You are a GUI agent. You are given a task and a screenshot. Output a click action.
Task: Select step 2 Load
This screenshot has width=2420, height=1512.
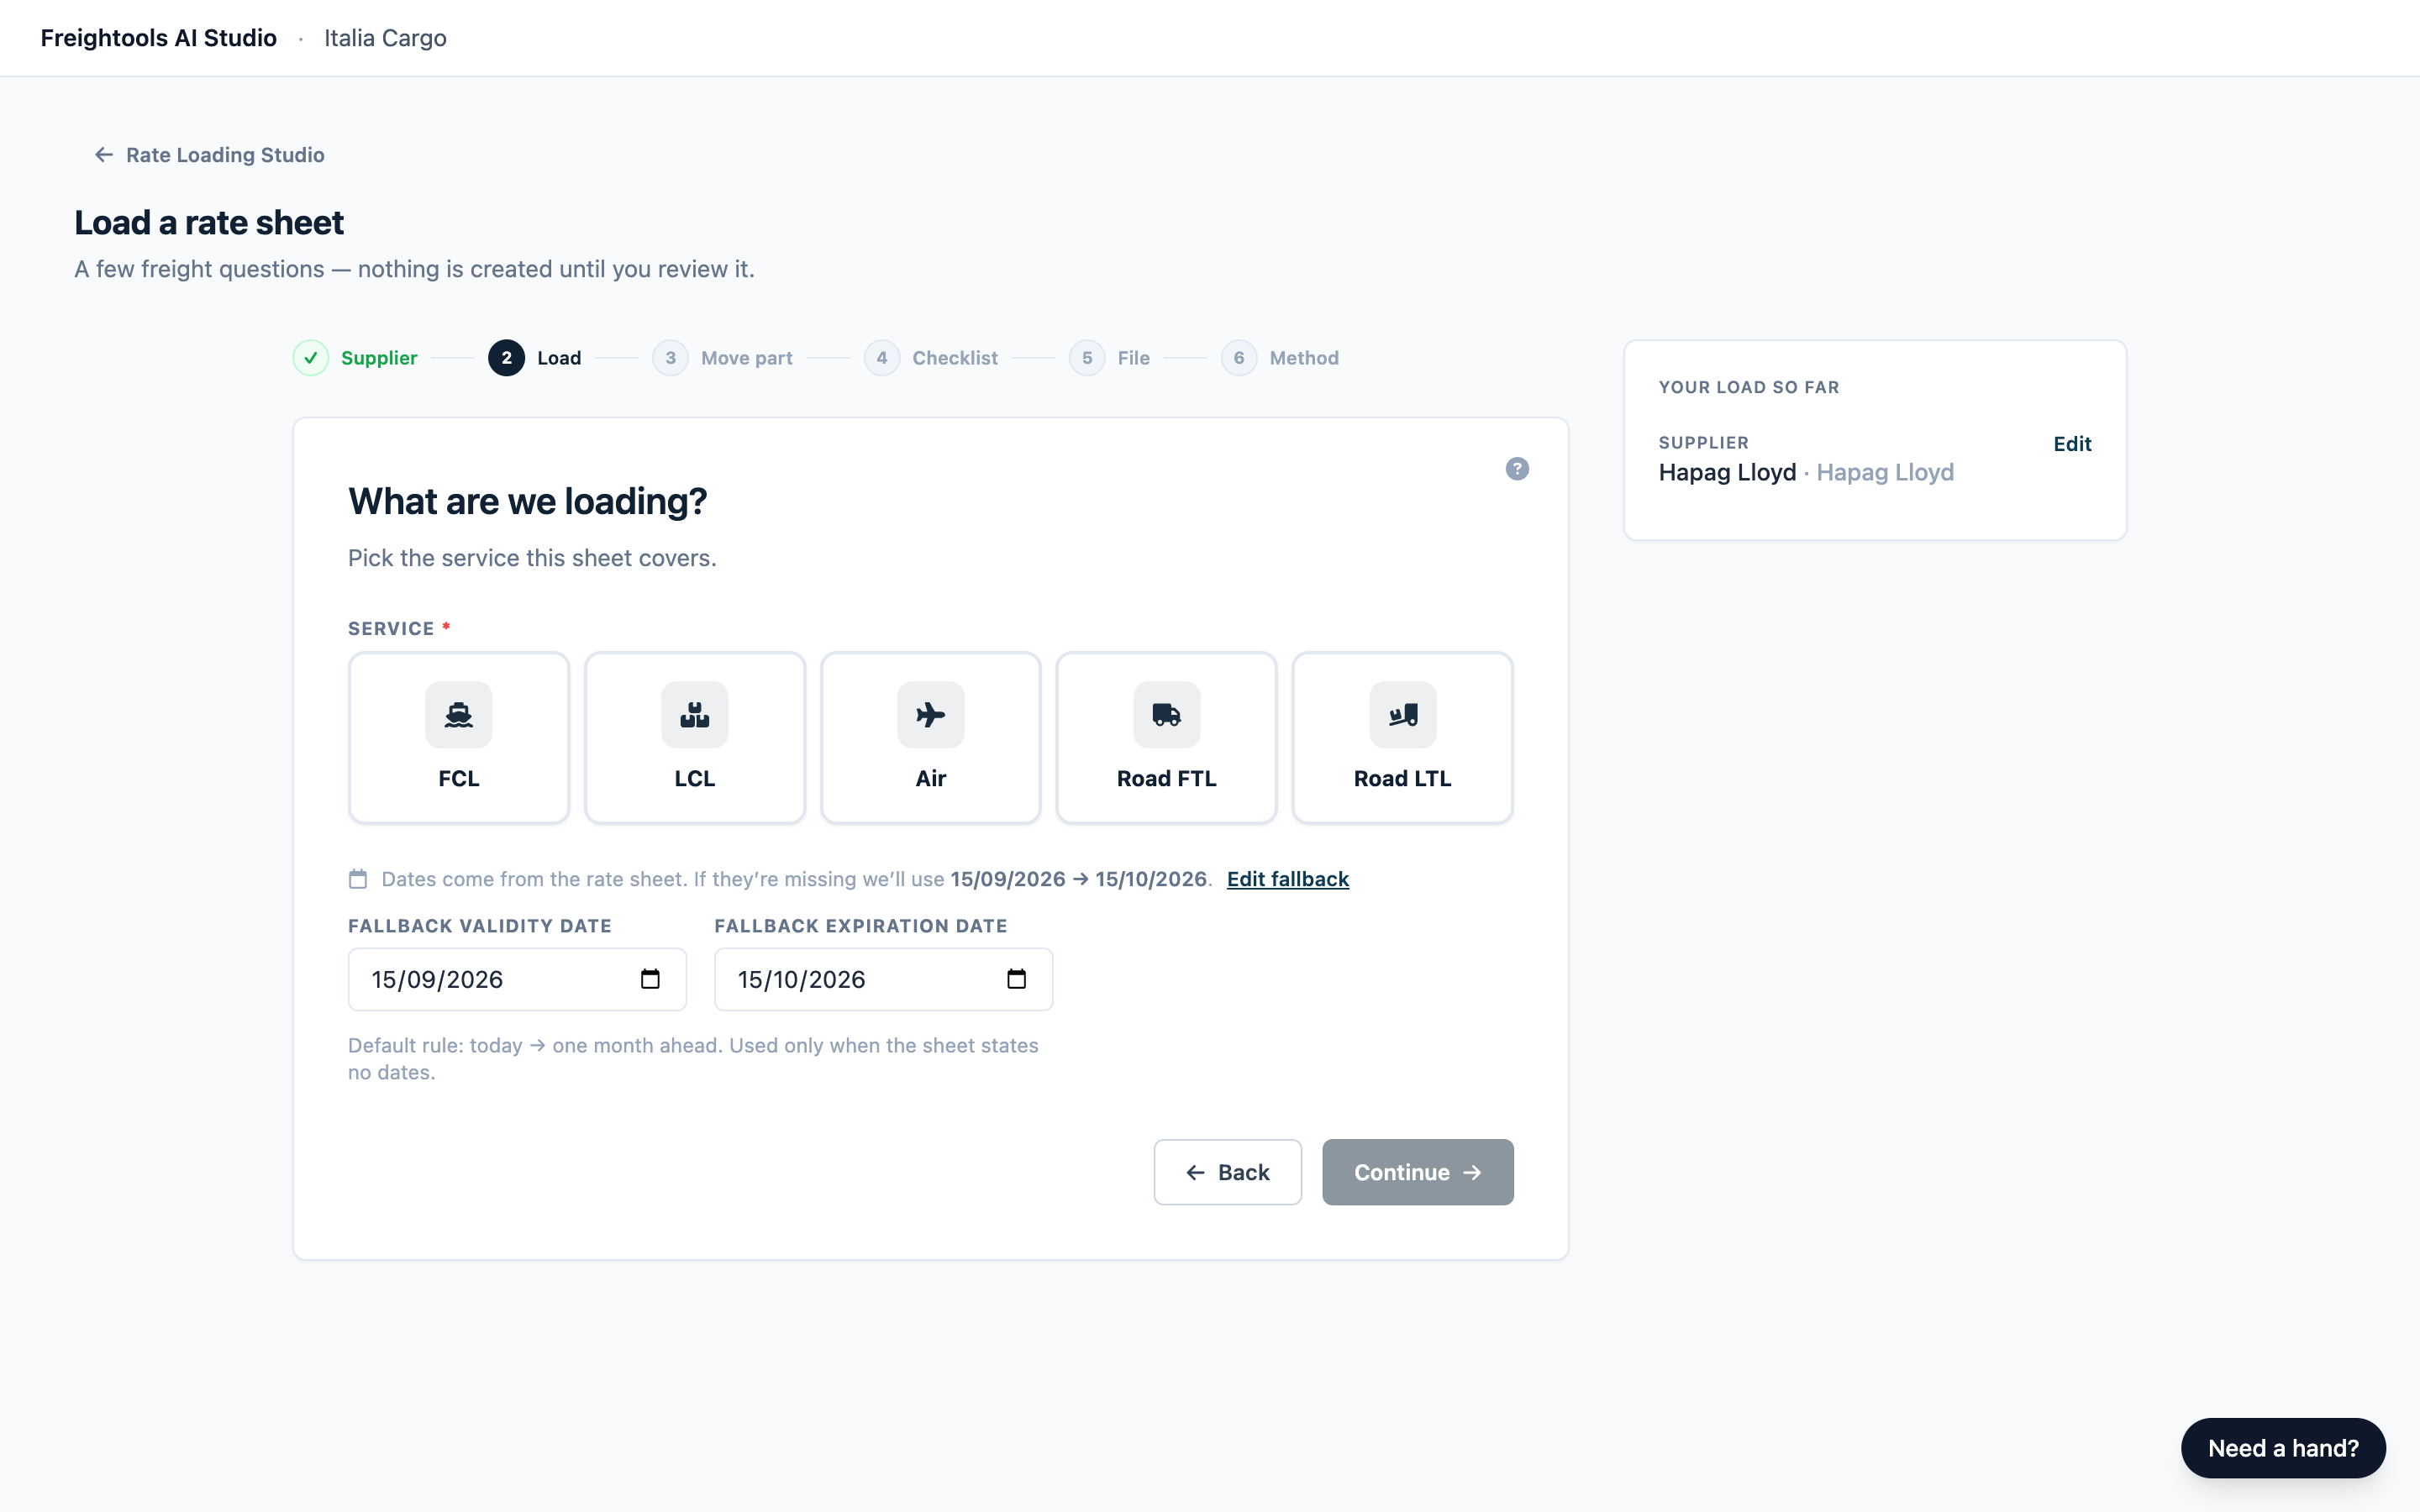tap(535, 358)
